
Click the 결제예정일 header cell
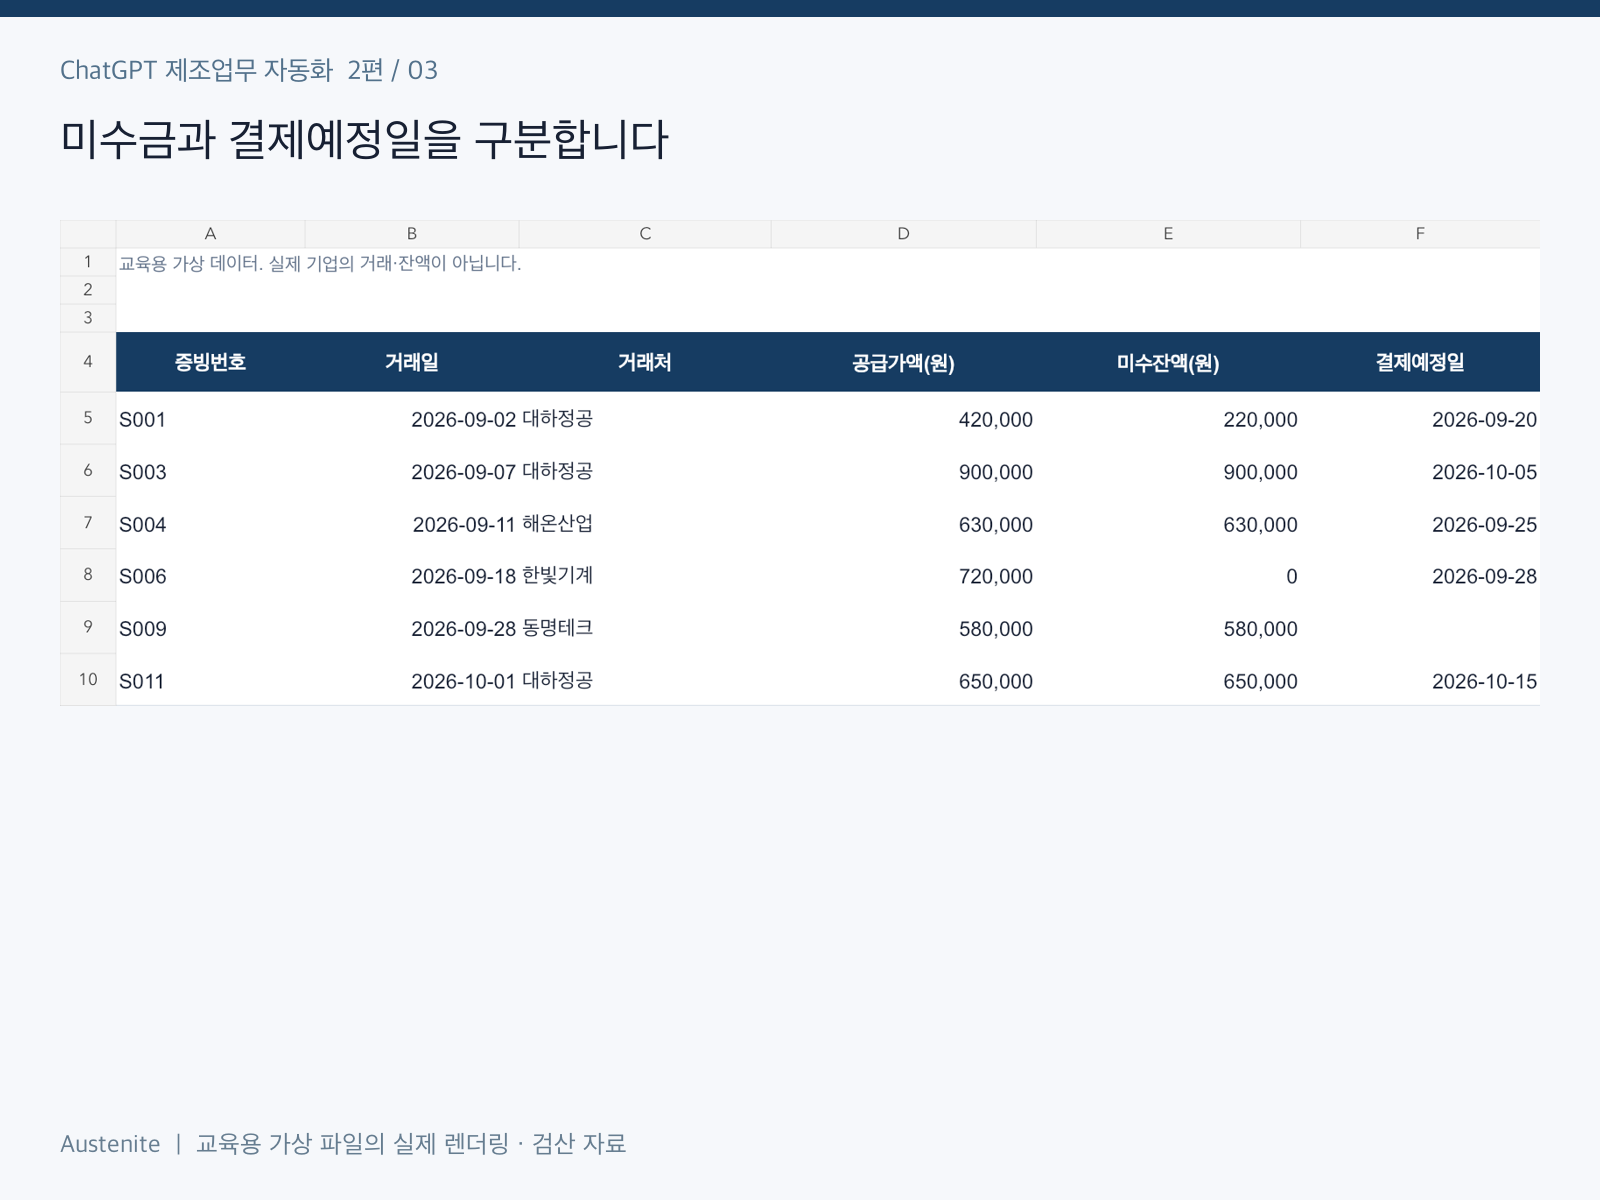(1420, 362)
